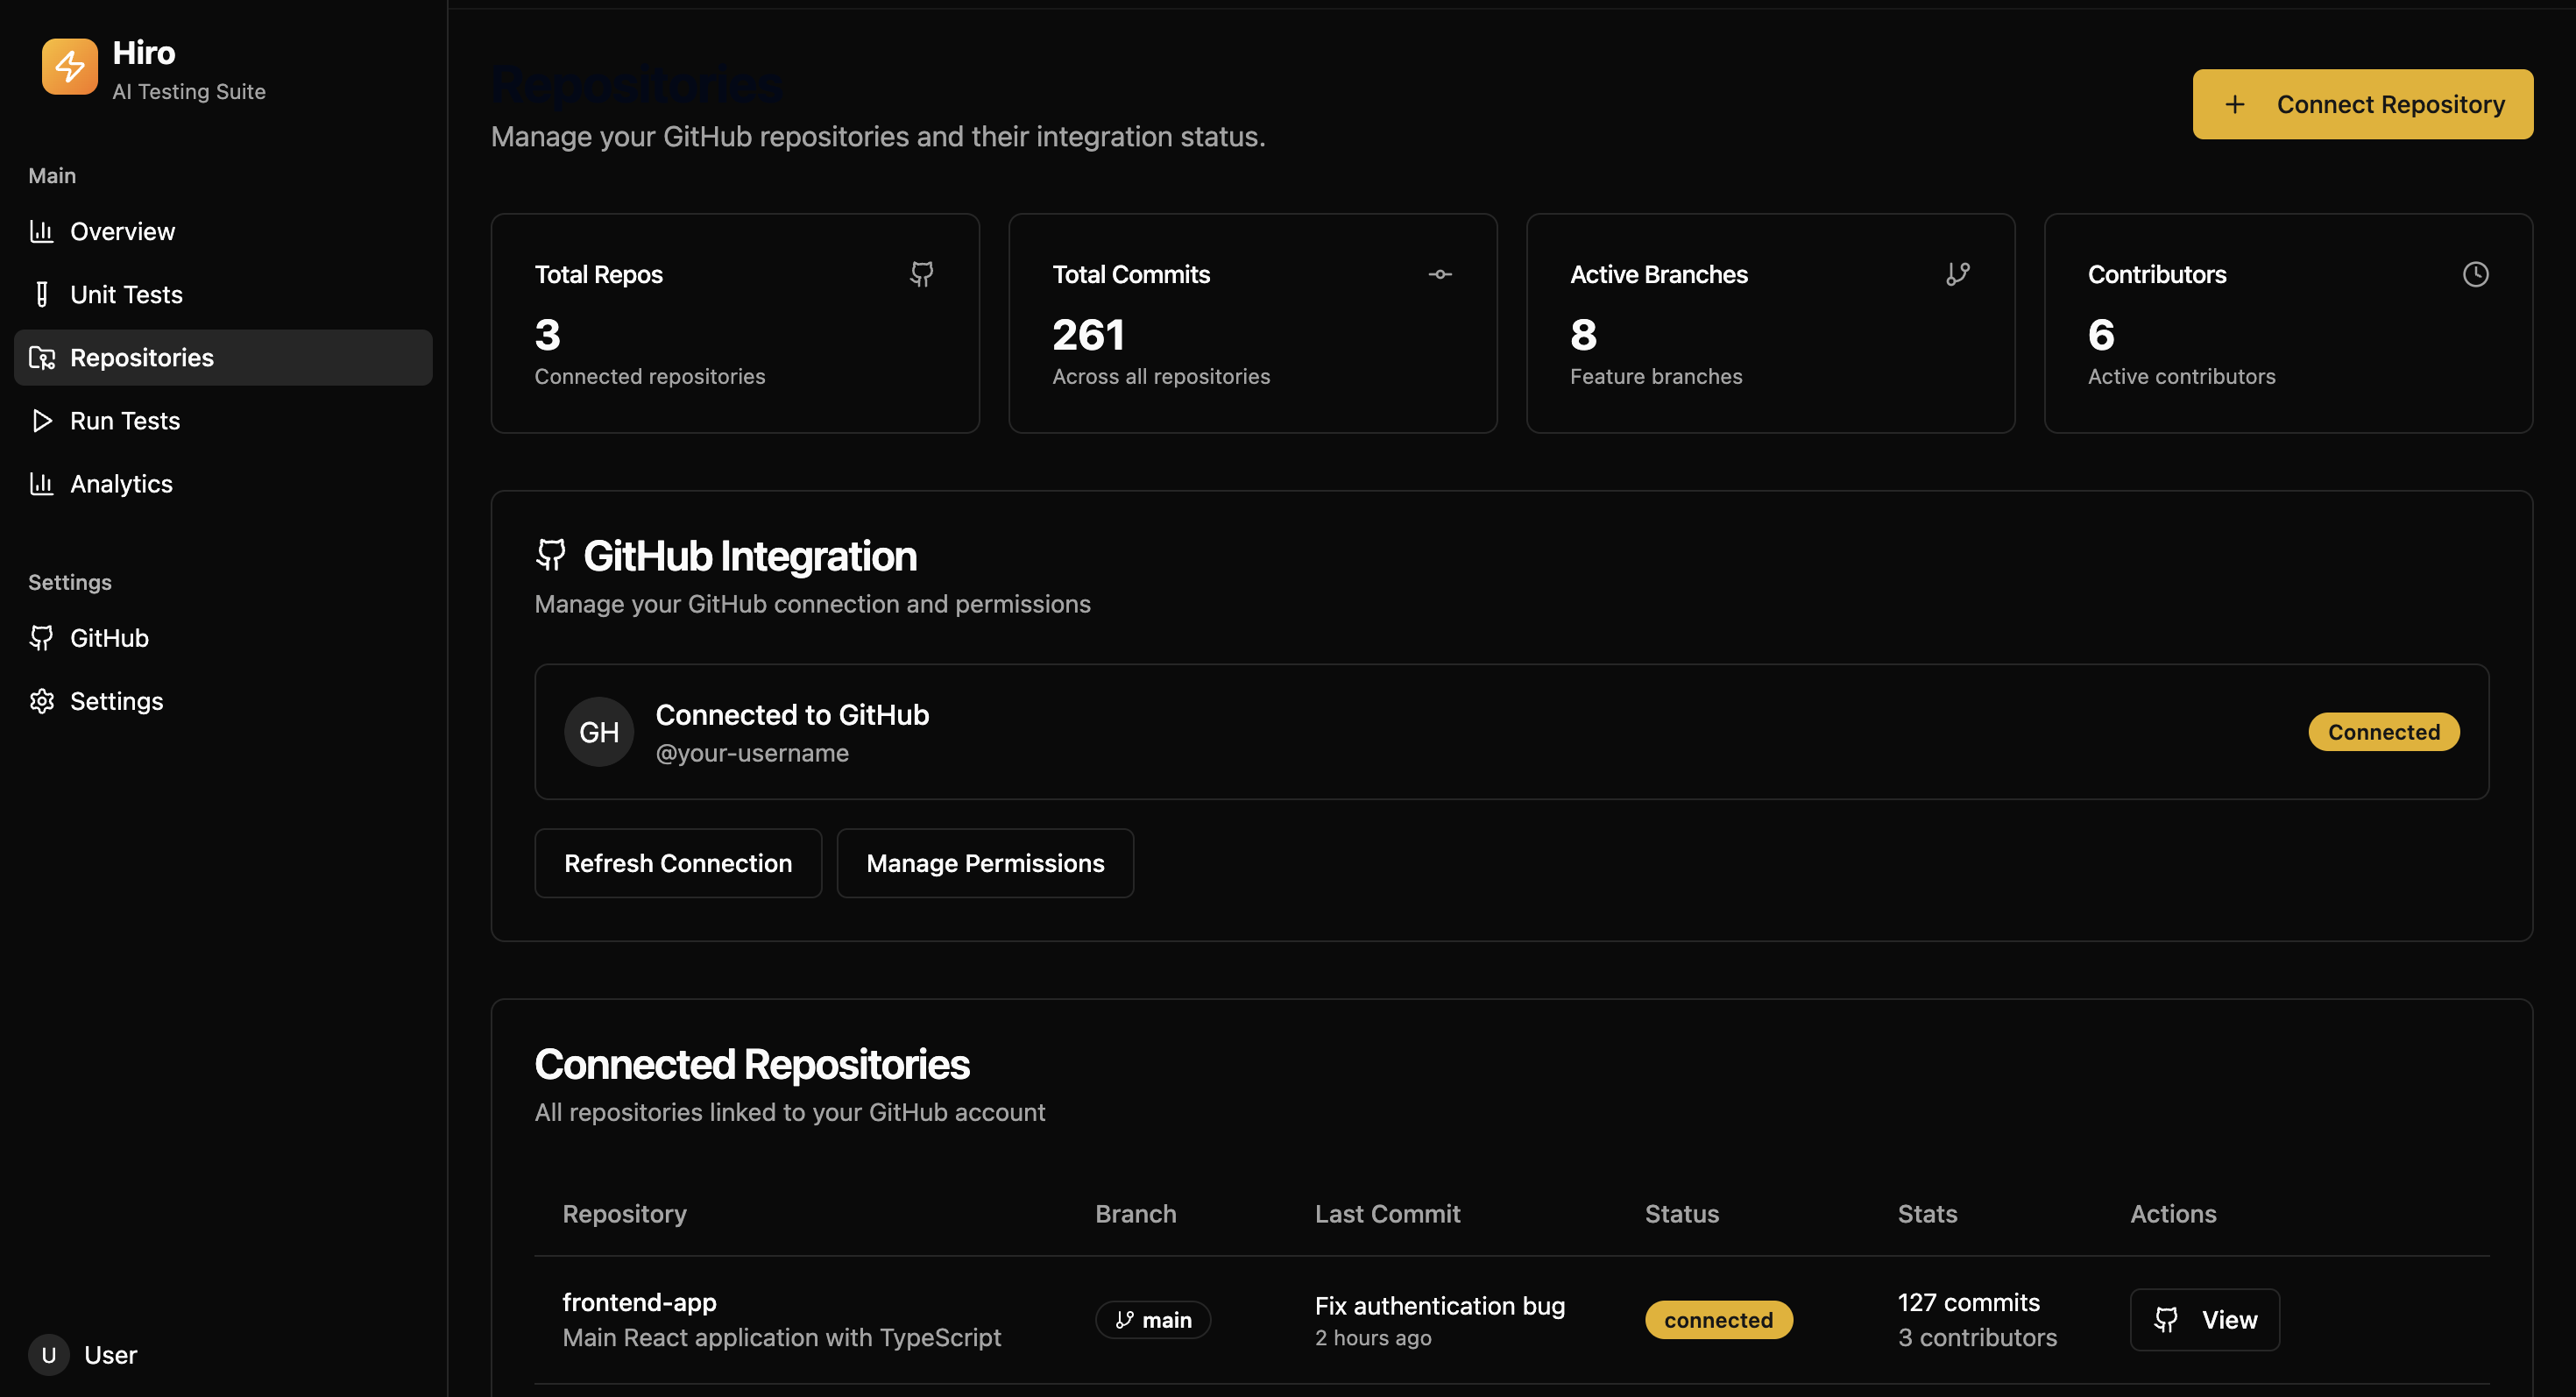2576x1397 pixels.
Task: Click the clock icon in Contributors card
Action: pyautogui.click(x=2475, y=274)
